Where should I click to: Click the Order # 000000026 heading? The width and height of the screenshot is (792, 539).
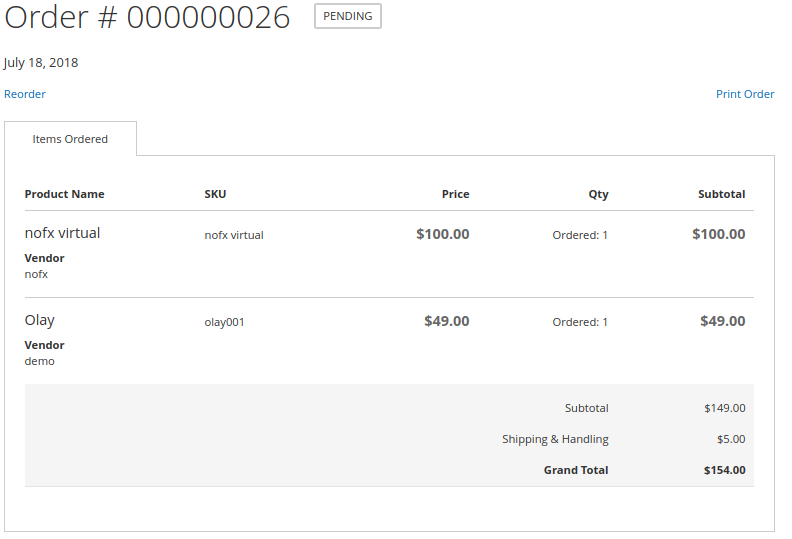(148, 17)
